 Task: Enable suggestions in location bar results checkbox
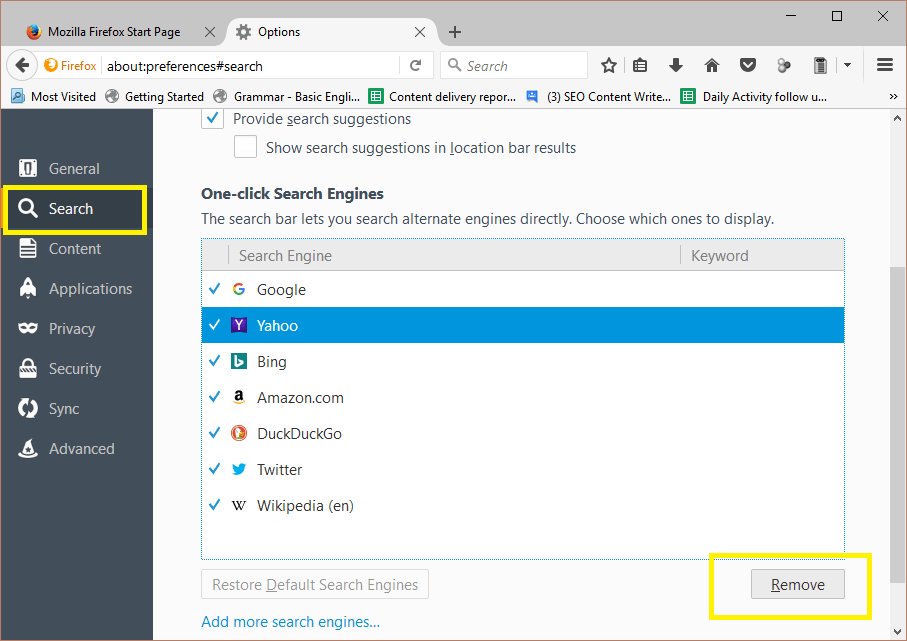click(245, 147)
